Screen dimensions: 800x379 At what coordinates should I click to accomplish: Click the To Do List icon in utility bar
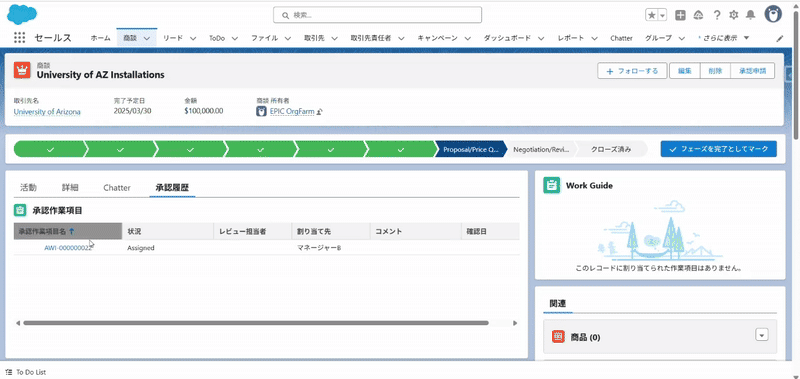tap(10, 372)
